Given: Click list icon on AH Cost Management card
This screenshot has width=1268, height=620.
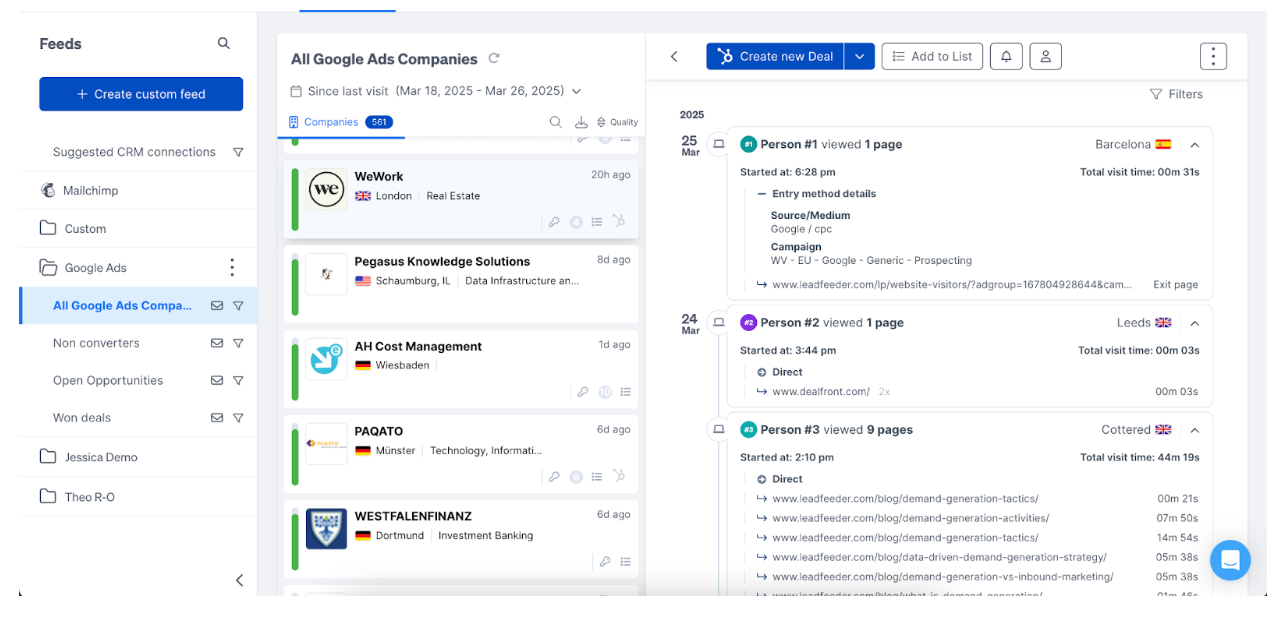Looking at the screenshot, I should (x=626, y=392).
